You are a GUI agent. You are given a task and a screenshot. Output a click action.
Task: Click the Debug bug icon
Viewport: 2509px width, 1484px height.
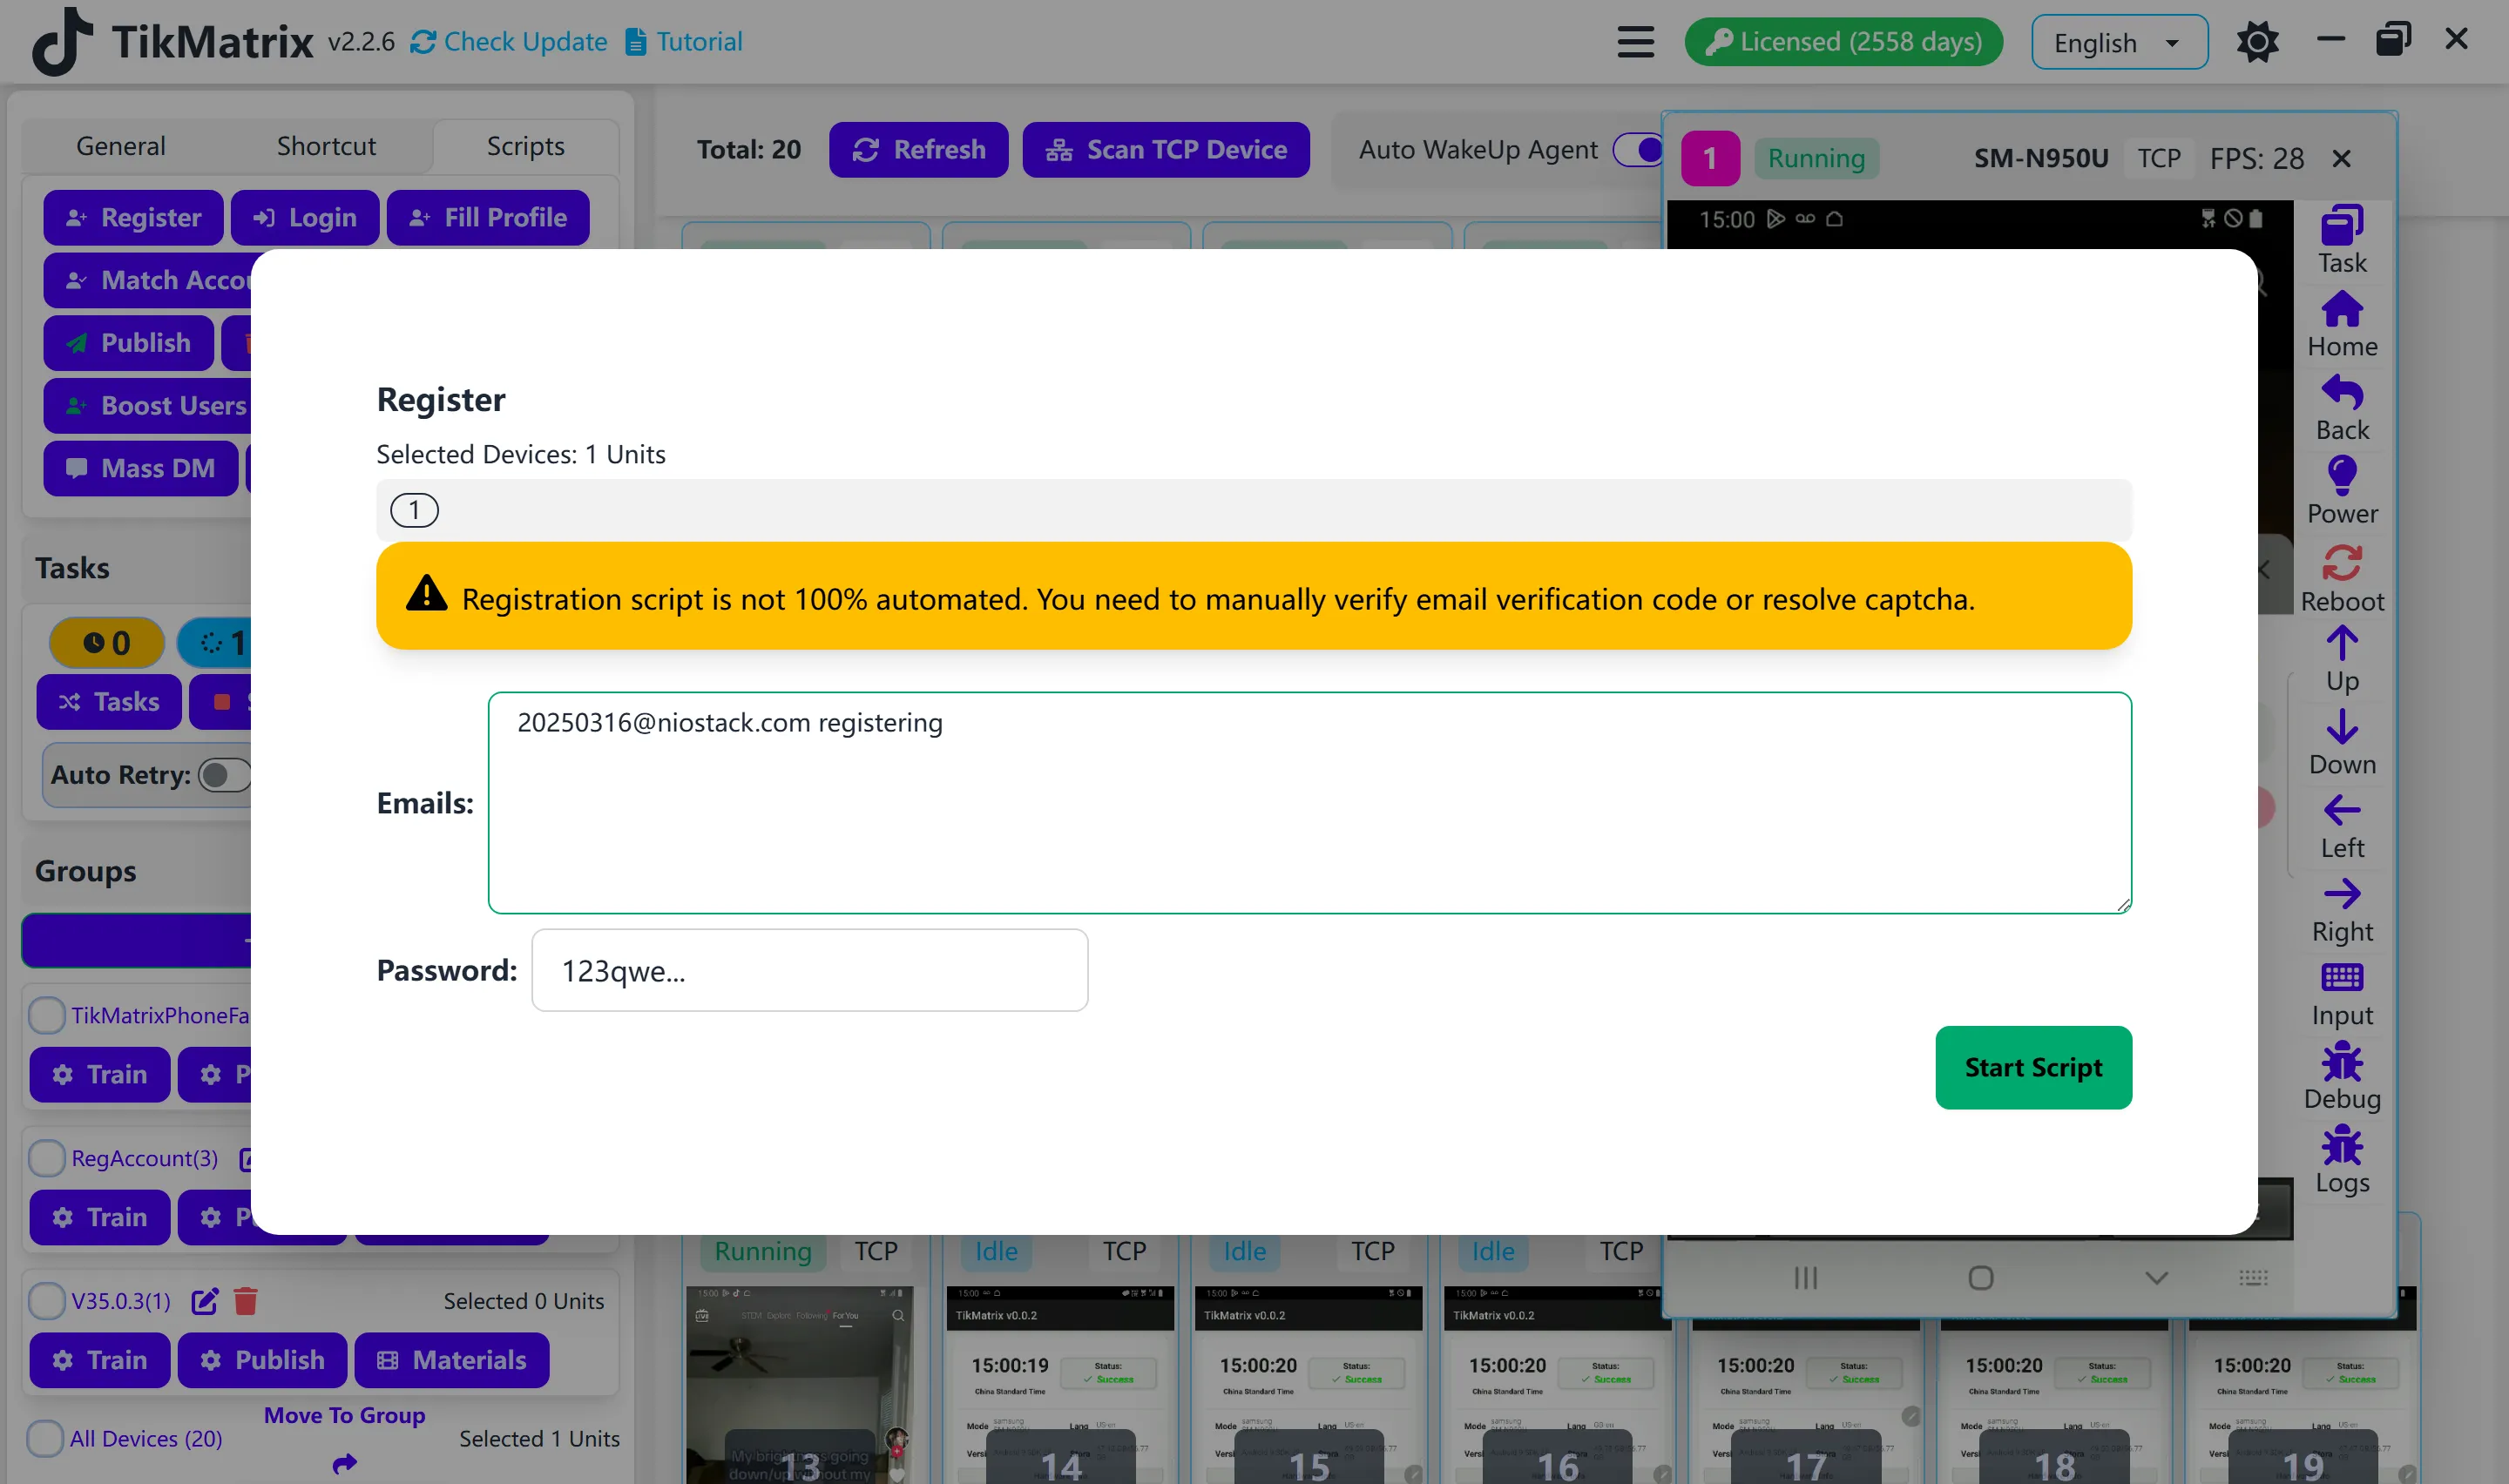(x=2341, y=1062)
